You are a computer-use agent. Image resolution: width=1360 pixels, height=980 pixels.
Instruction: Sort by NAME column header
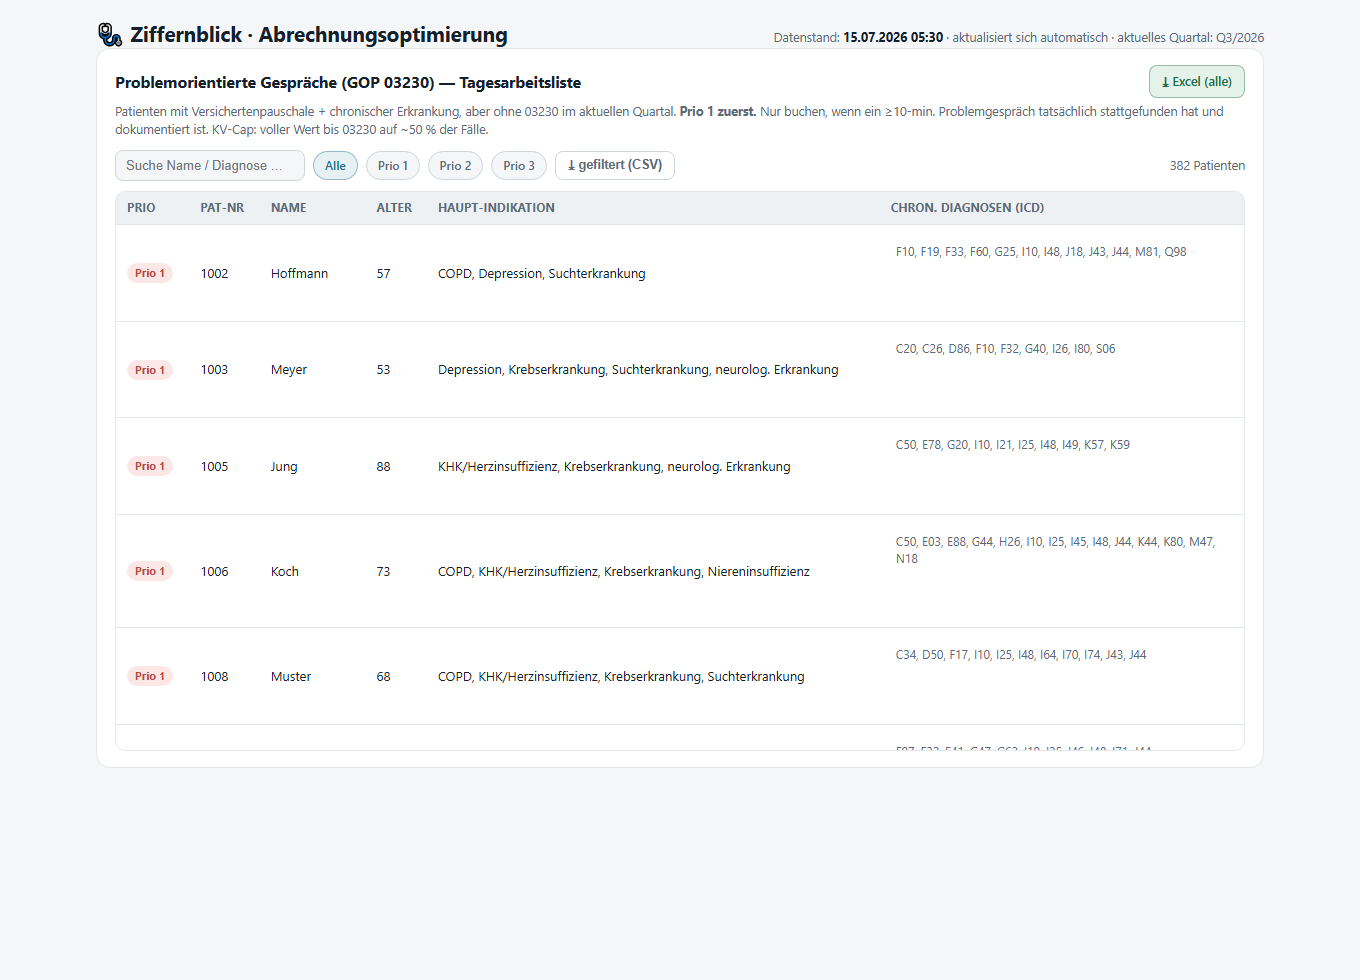[x=289, y=208]
